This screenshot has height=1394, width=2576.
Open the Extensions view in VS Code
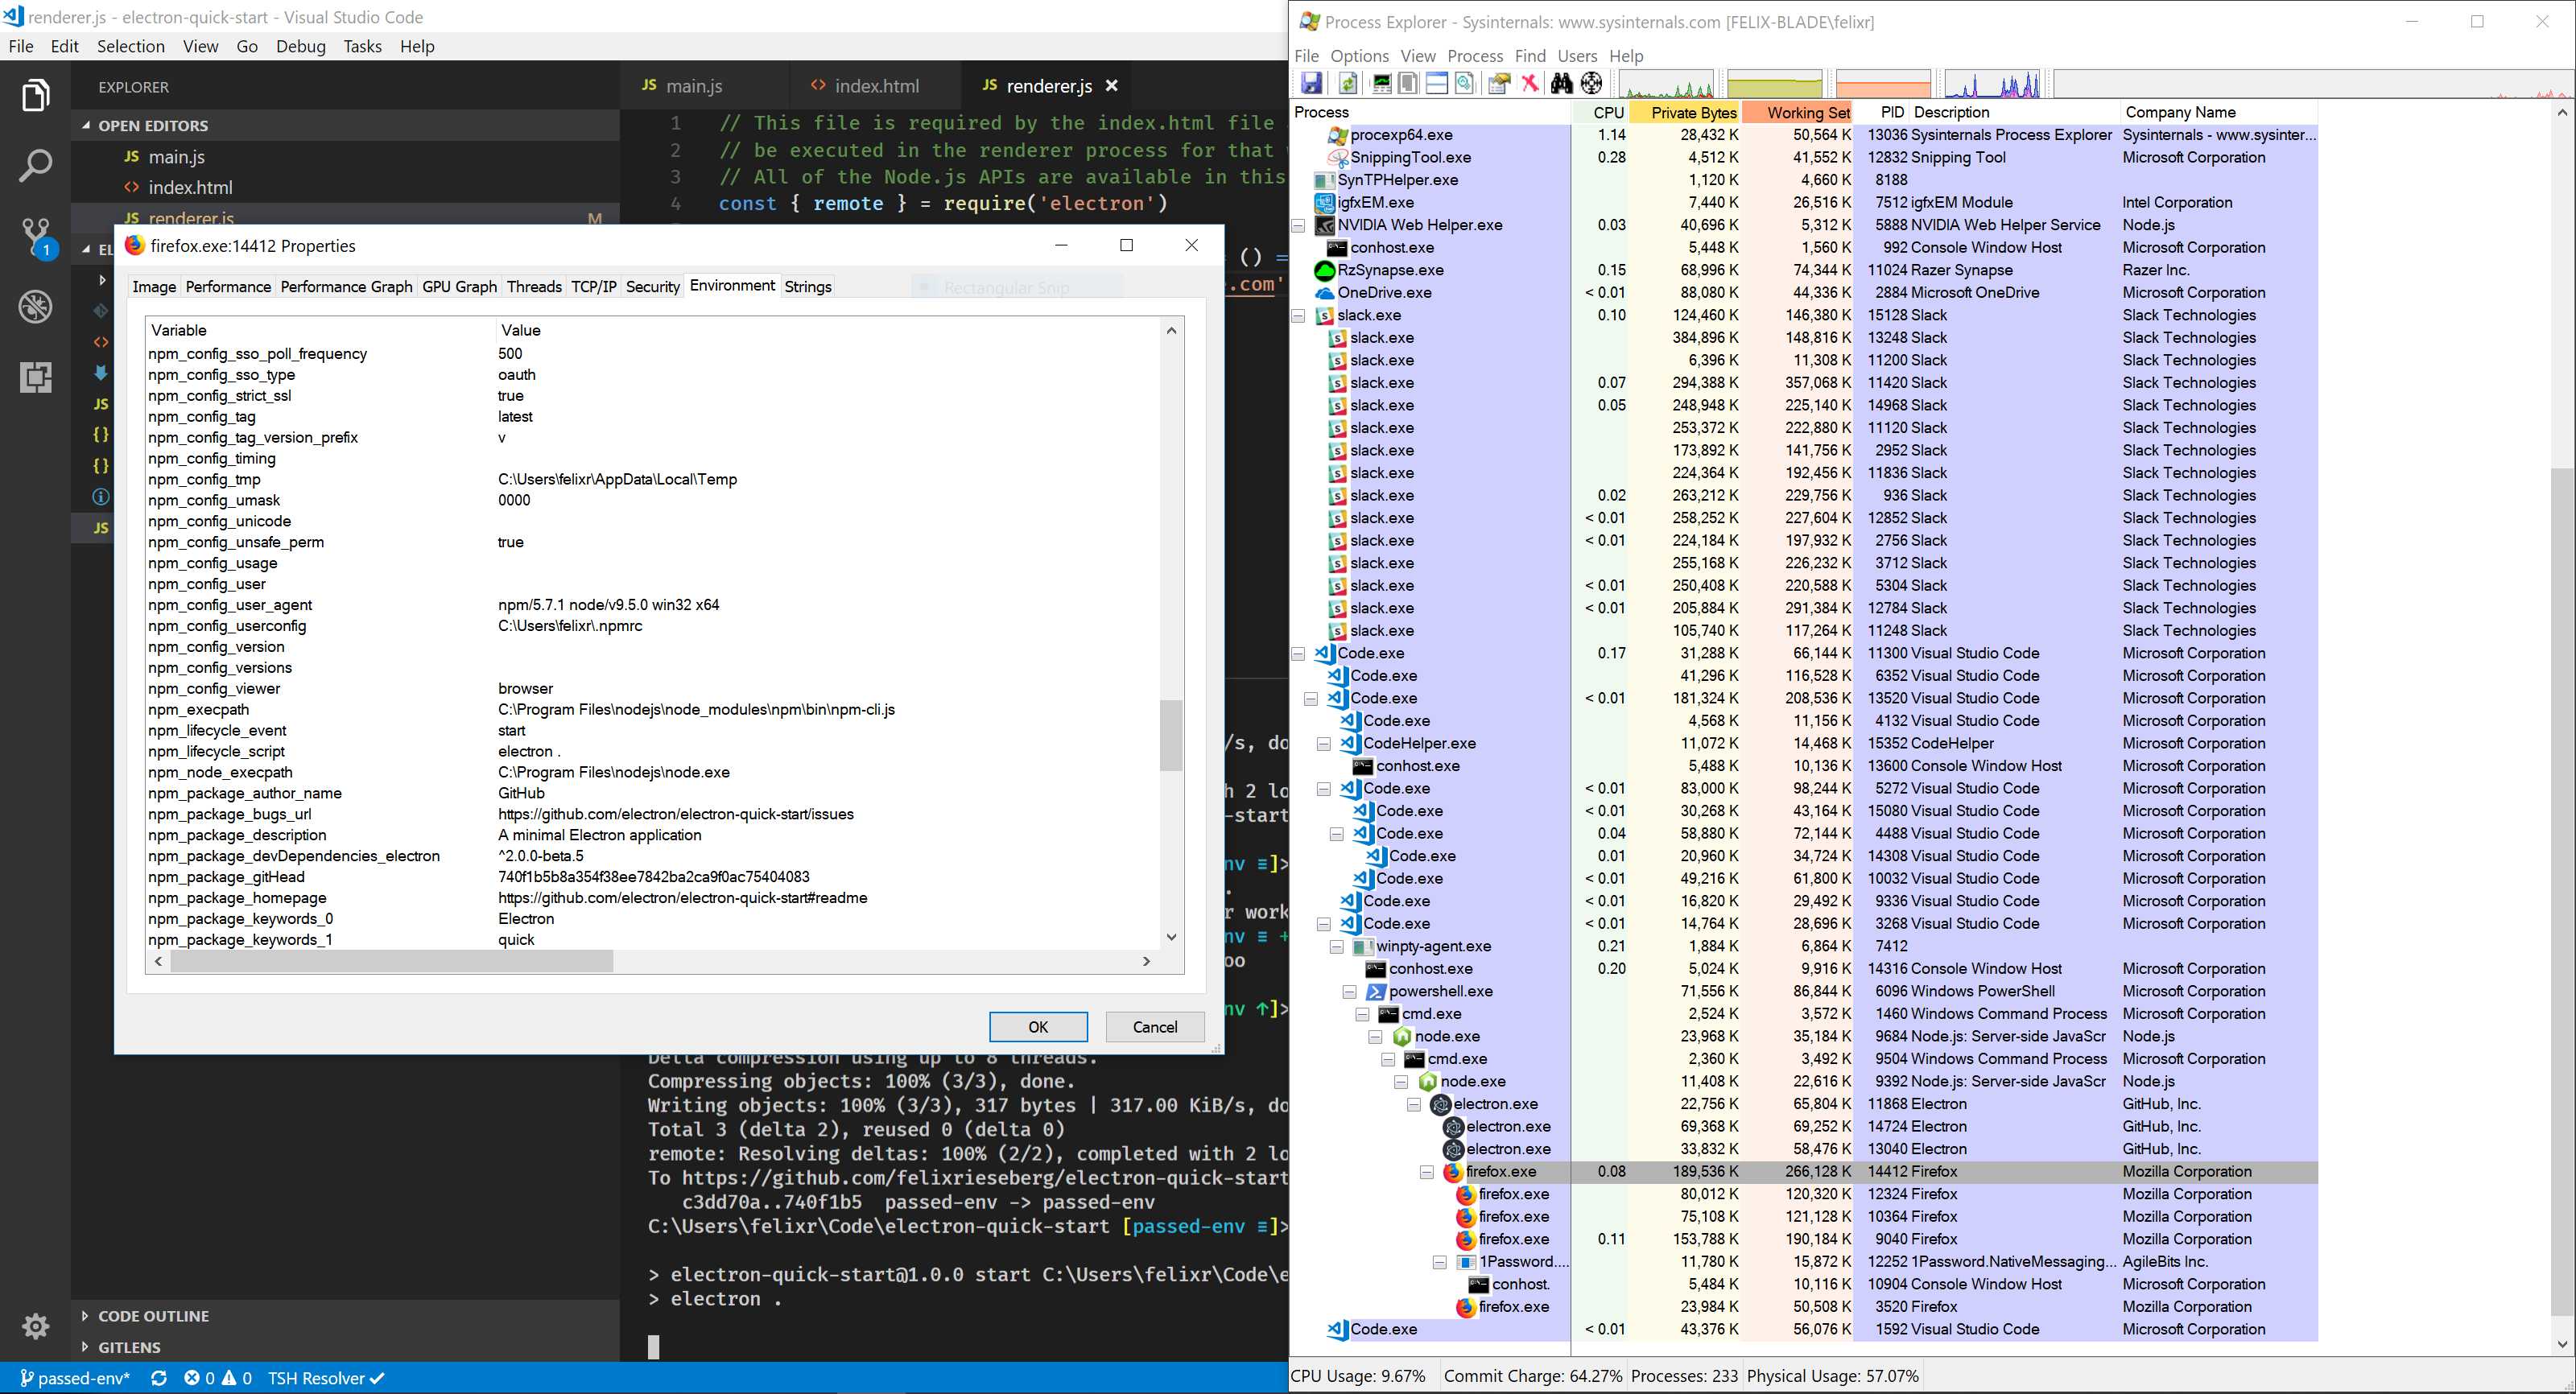tap(36, 377)
